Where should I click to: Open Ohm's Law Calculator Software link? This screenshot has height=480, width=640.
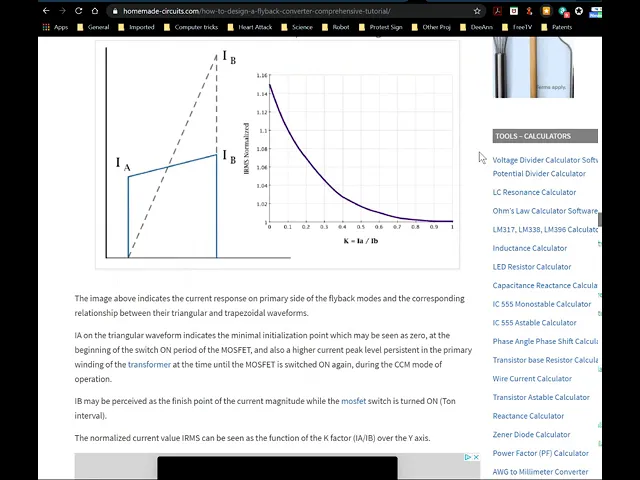coord(545,211)
